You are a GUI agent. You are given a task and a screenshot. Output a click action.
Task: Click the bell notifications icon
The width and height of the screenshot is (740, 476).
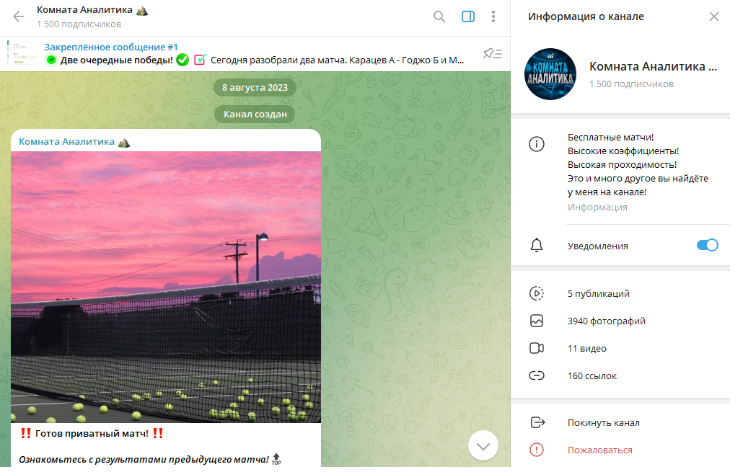click(x=537, y=245)
